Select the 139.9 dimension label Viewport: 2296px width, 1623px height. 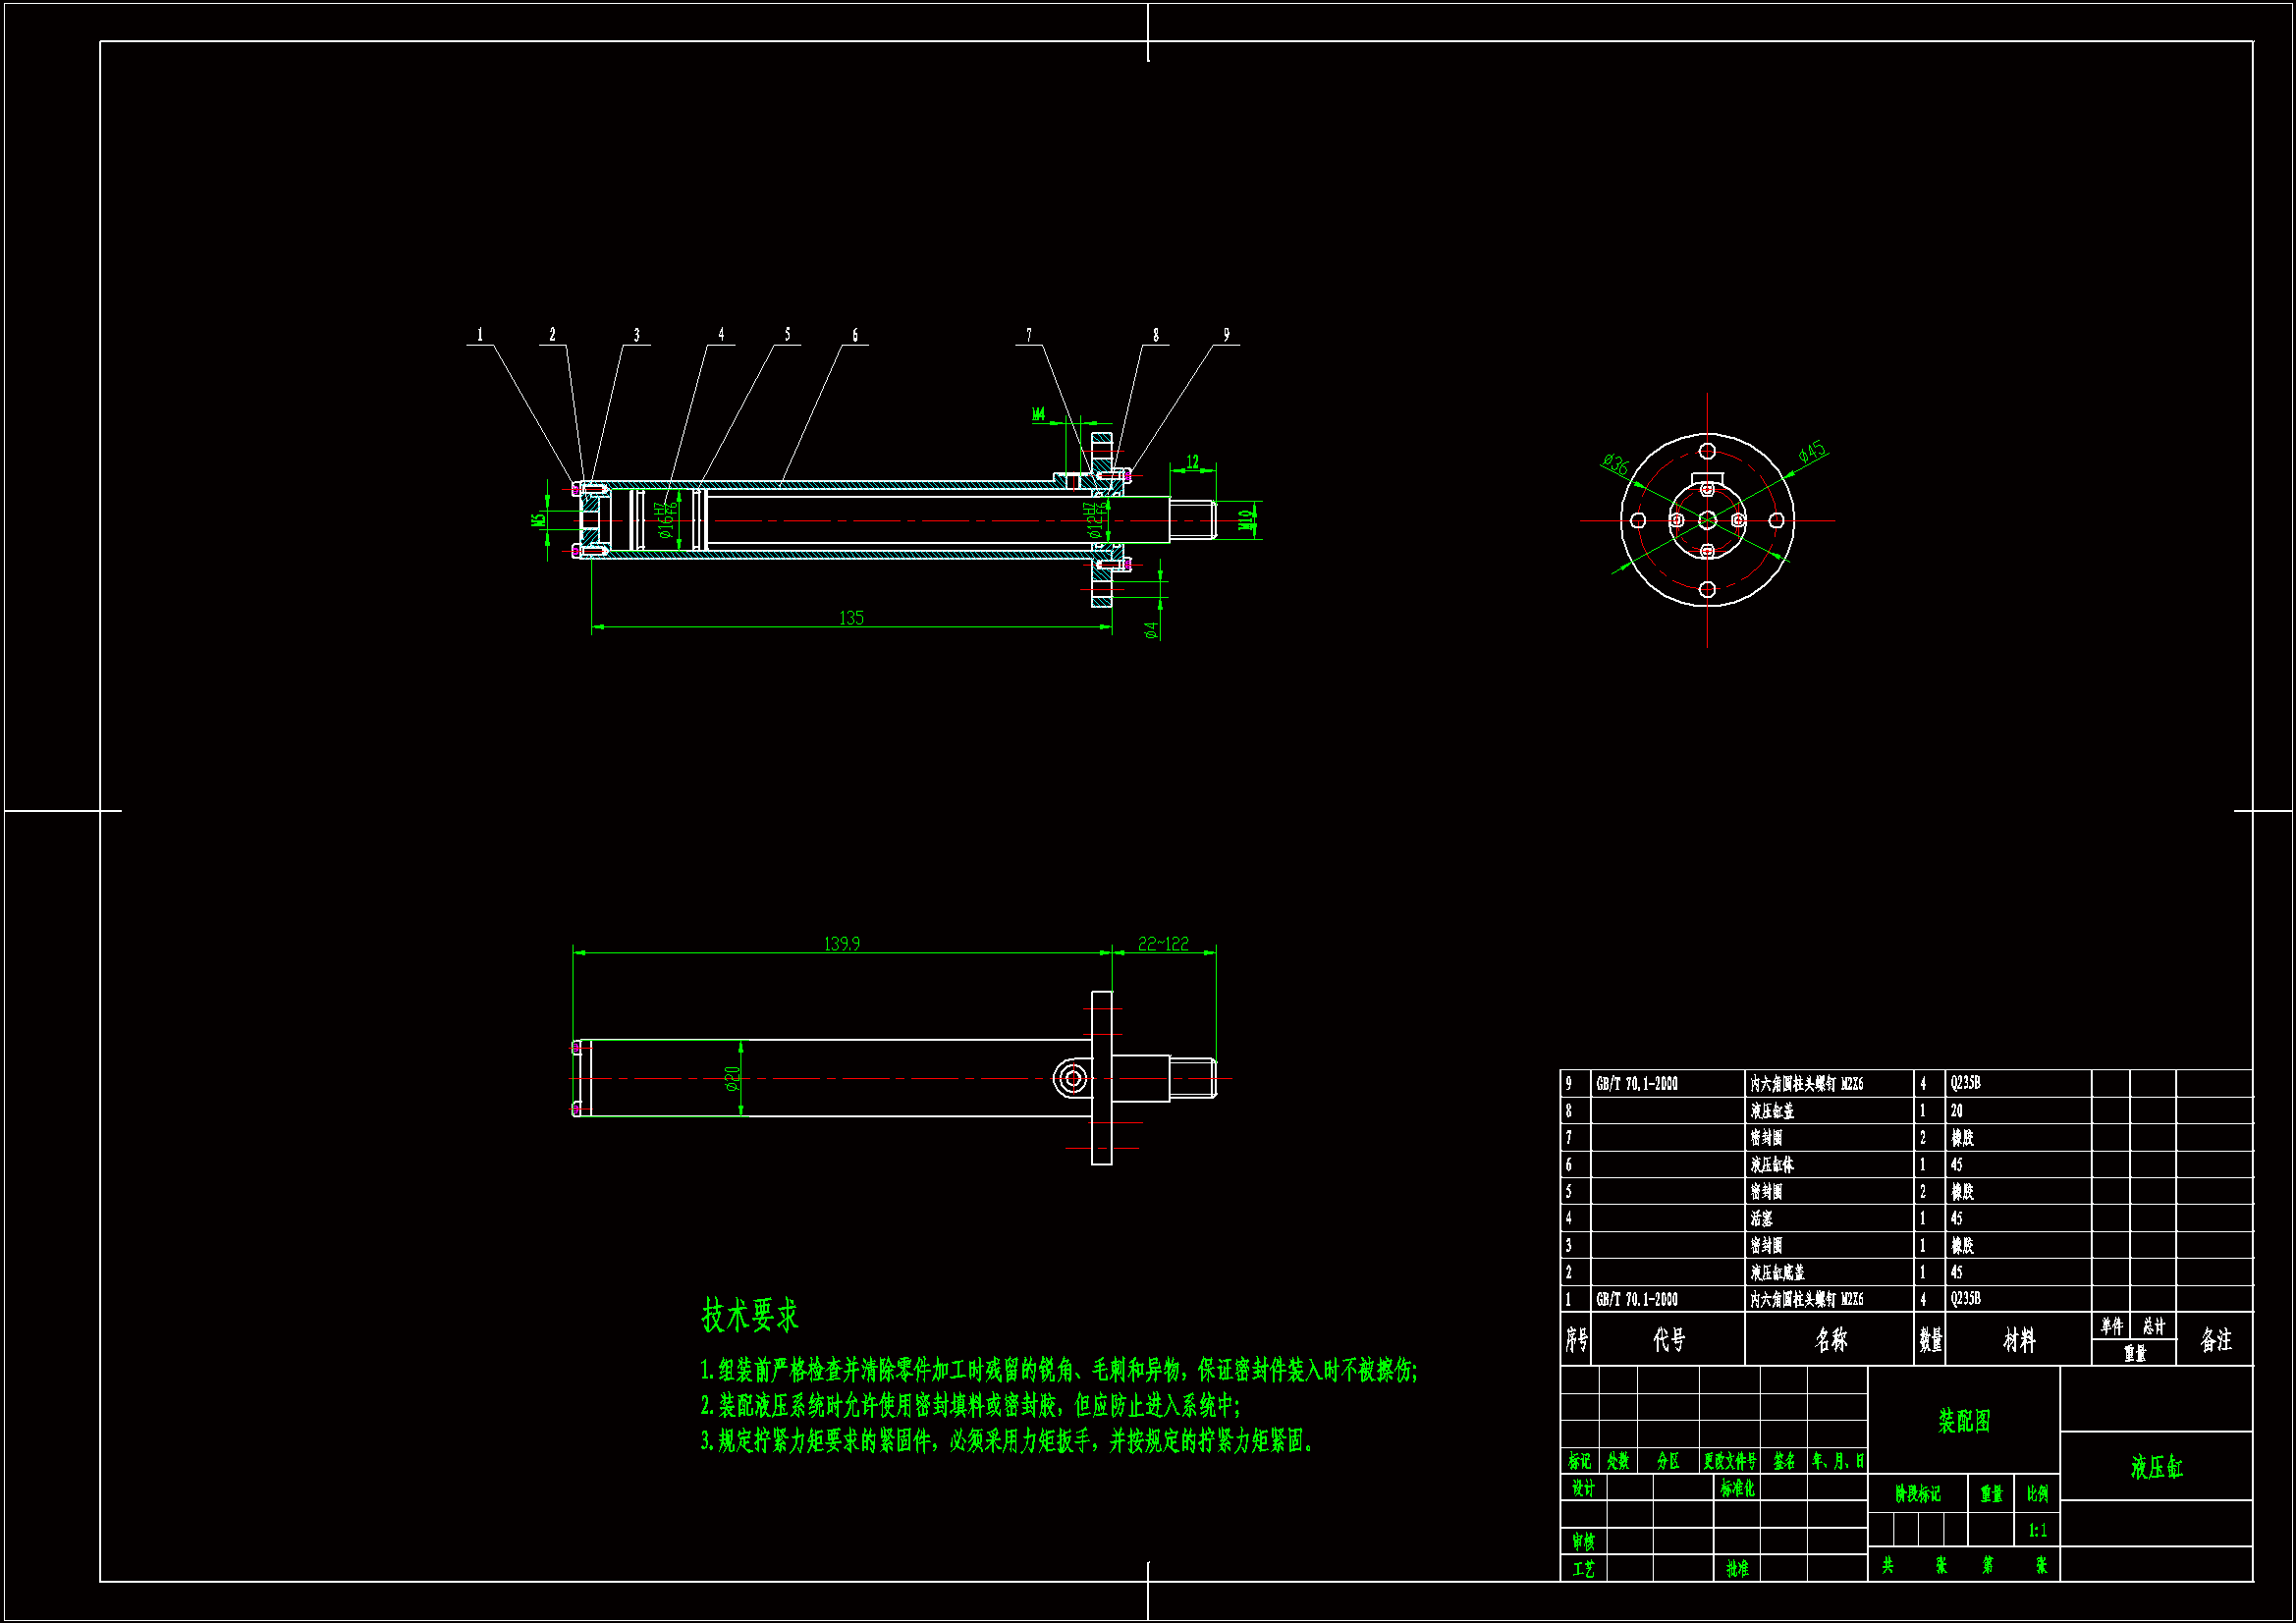click(841, 943)
